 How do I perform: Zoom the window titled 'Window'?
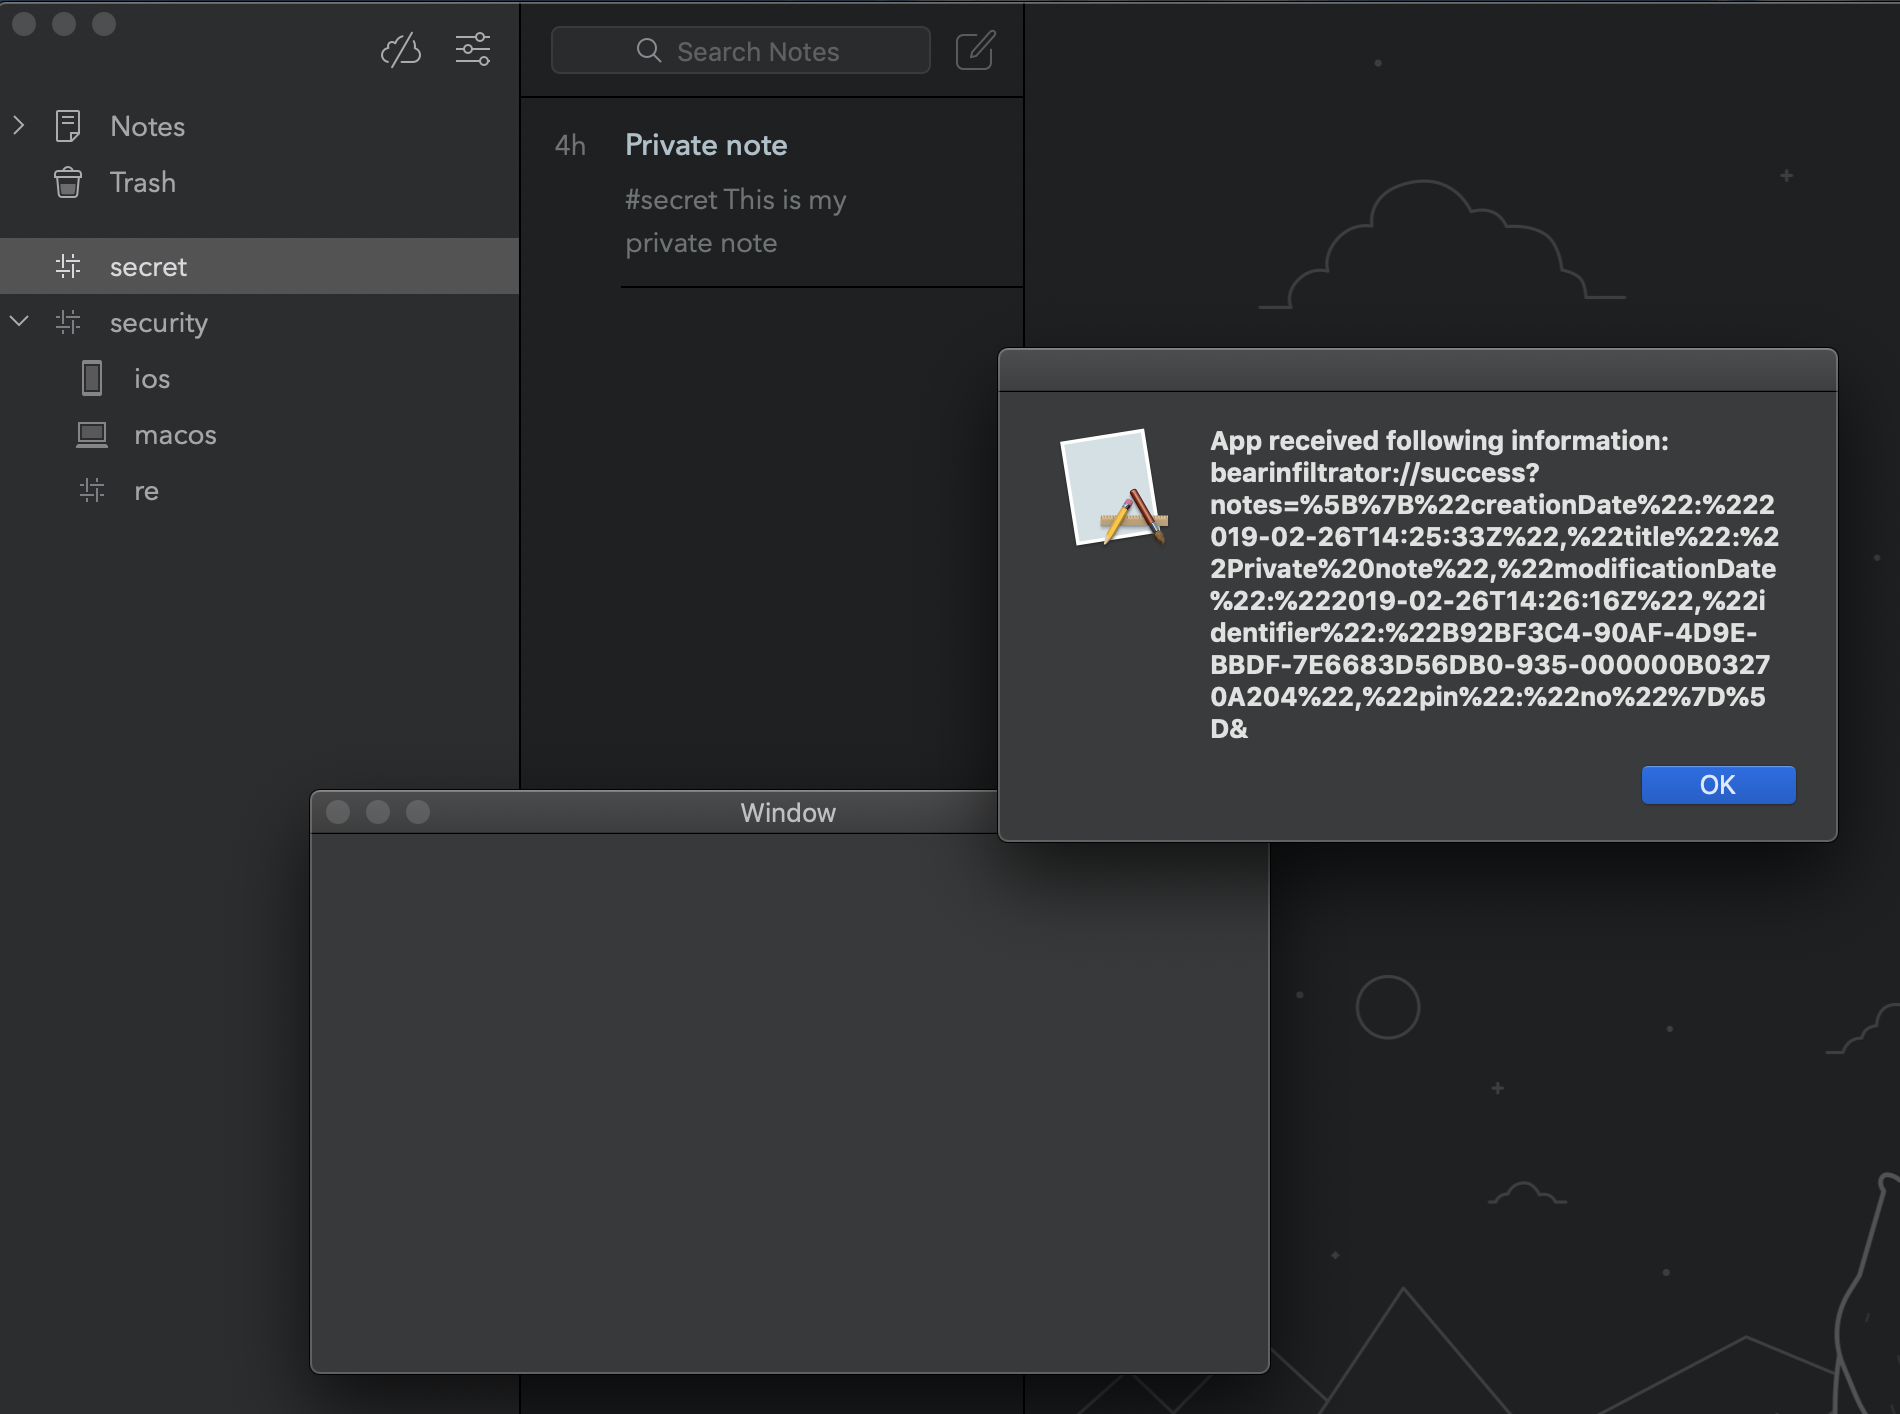coord(418,812)
